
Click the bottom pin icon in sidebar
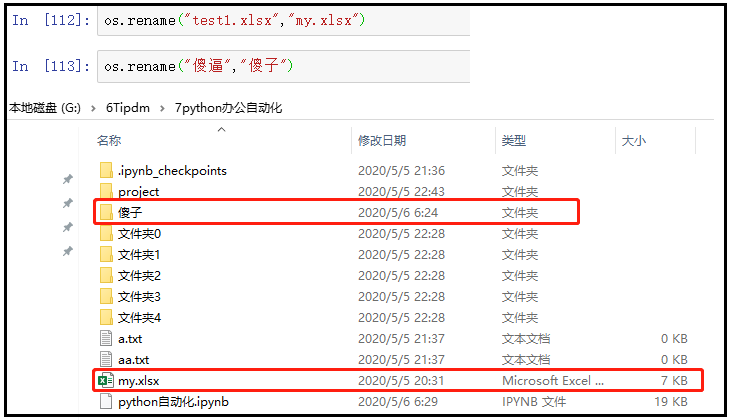[68, 251]
